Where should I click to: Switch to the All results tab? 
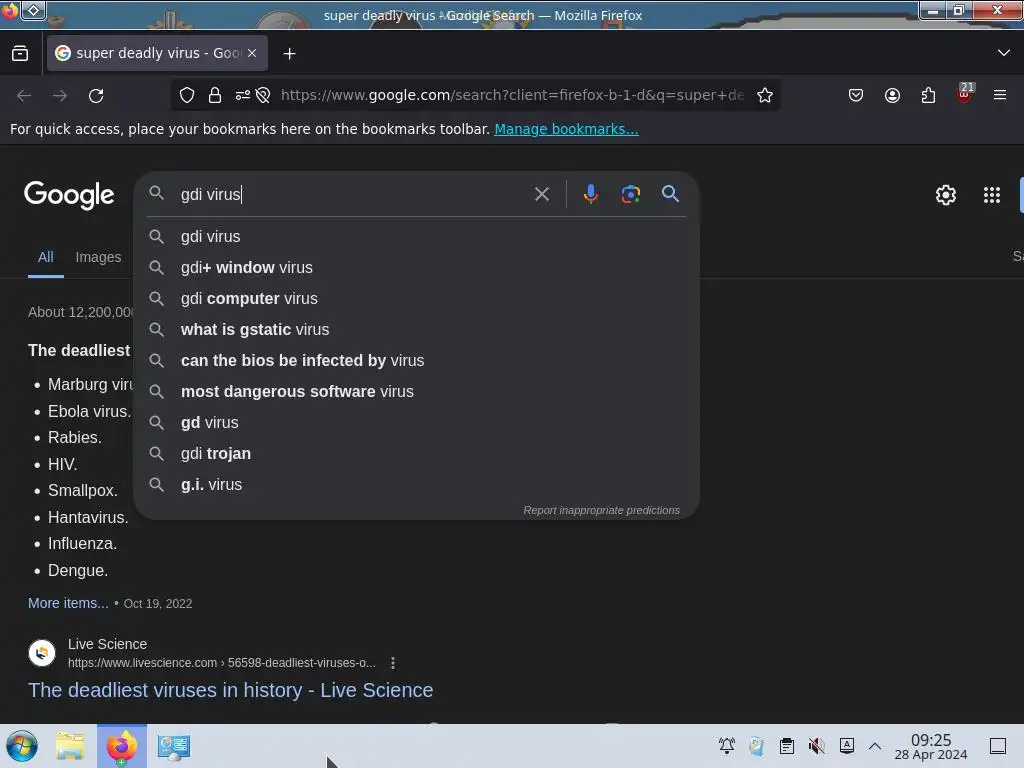(x=45, y=257)
